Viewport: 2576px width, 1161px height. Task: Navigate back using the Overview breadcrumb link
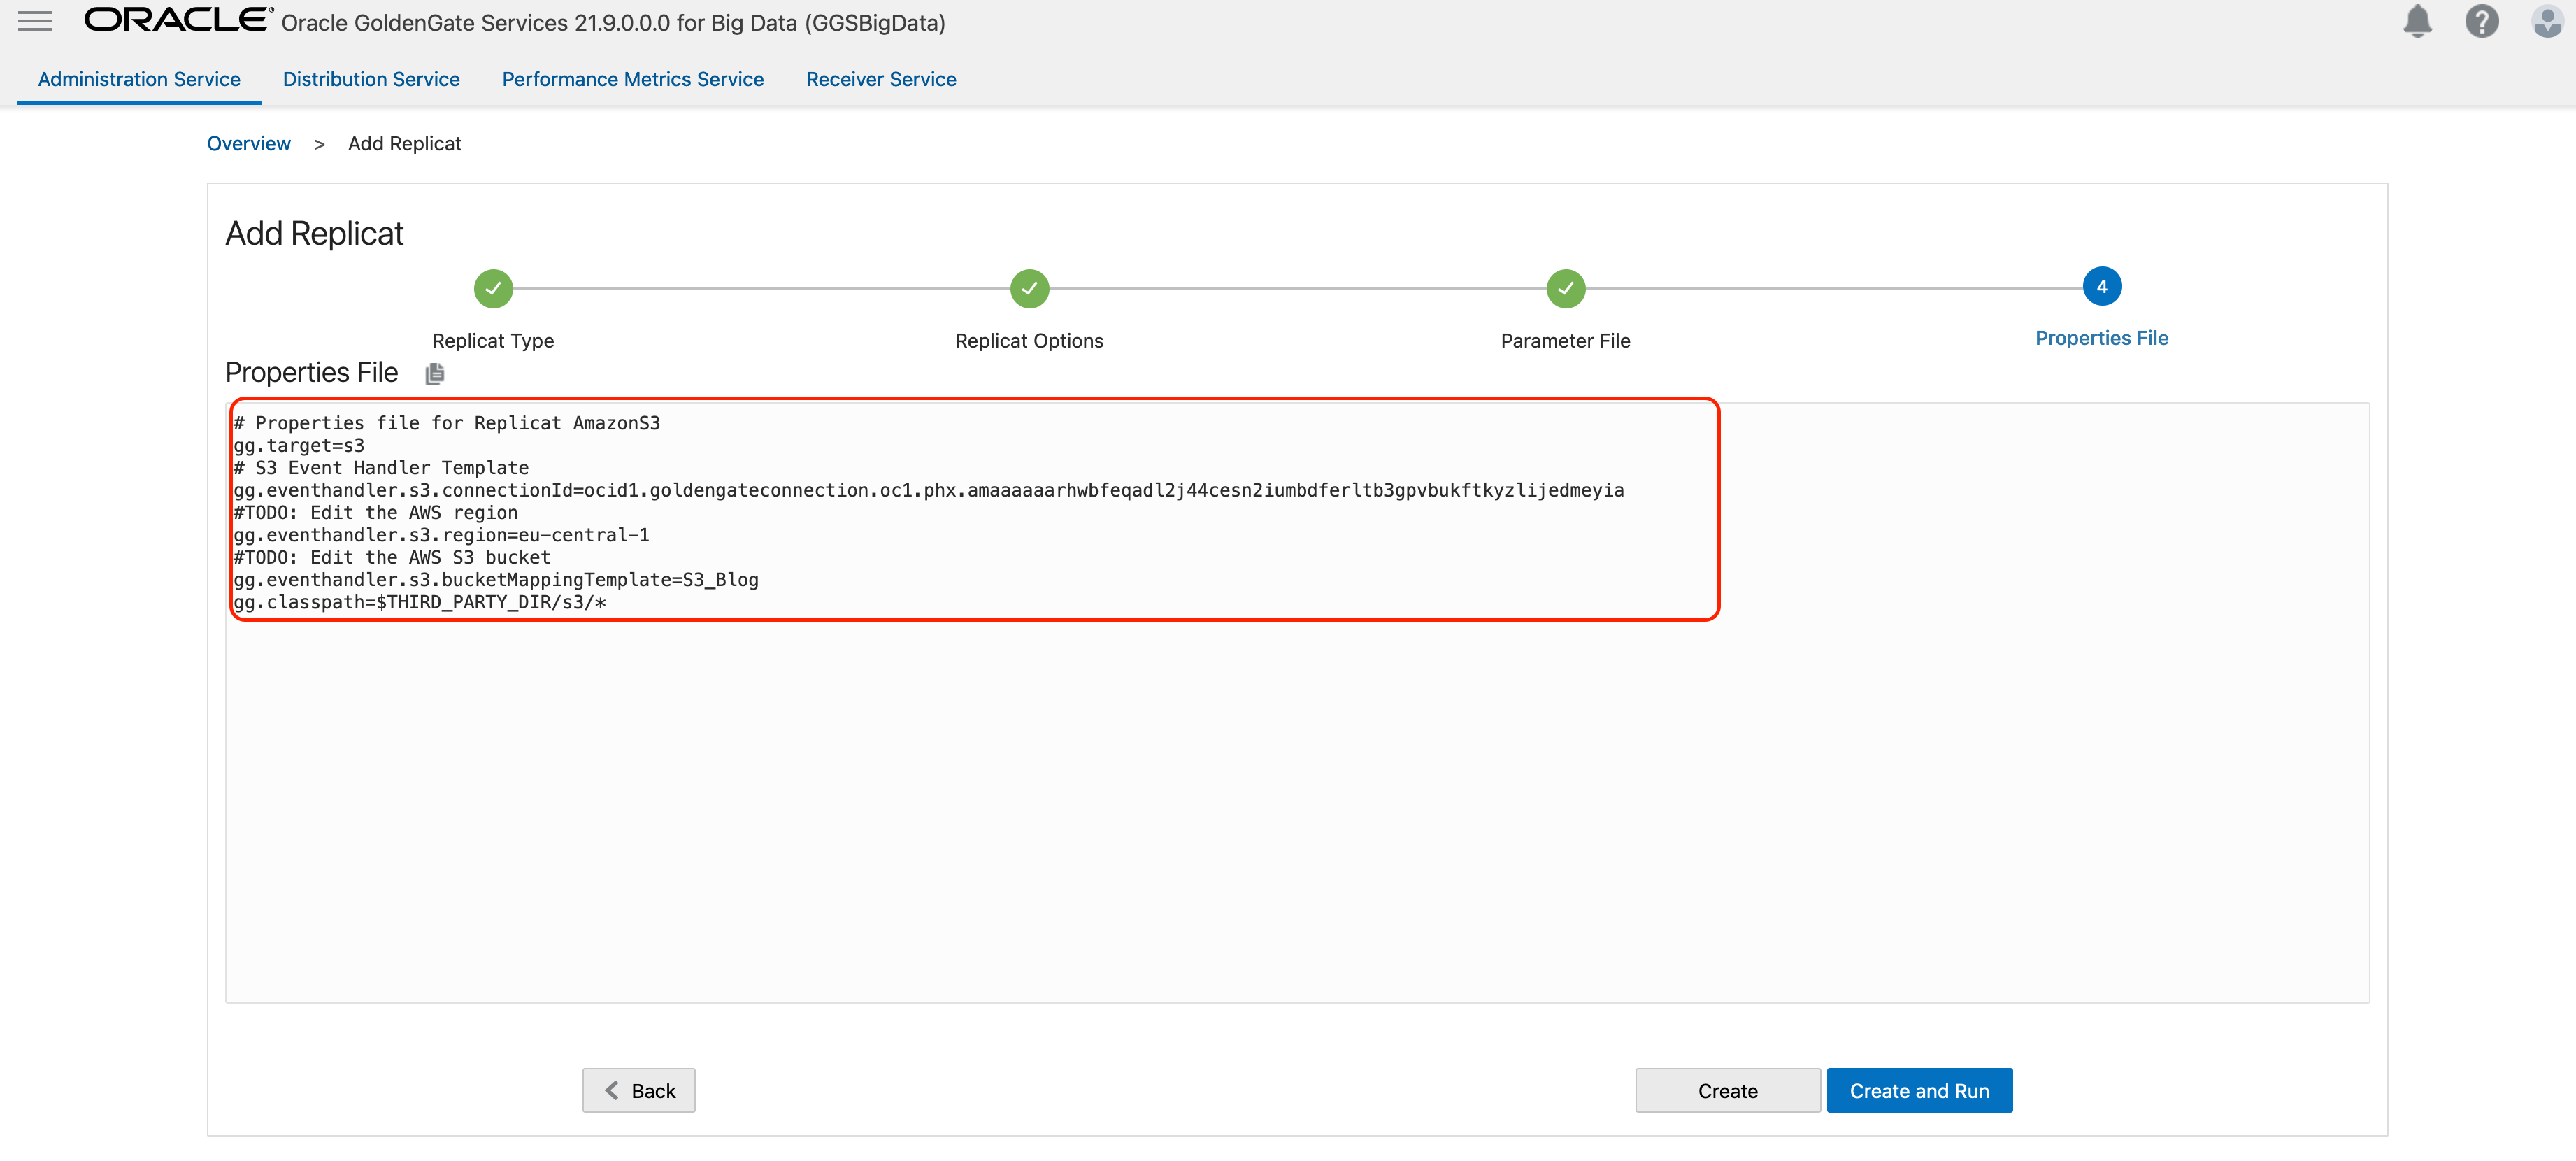point(249,143)
